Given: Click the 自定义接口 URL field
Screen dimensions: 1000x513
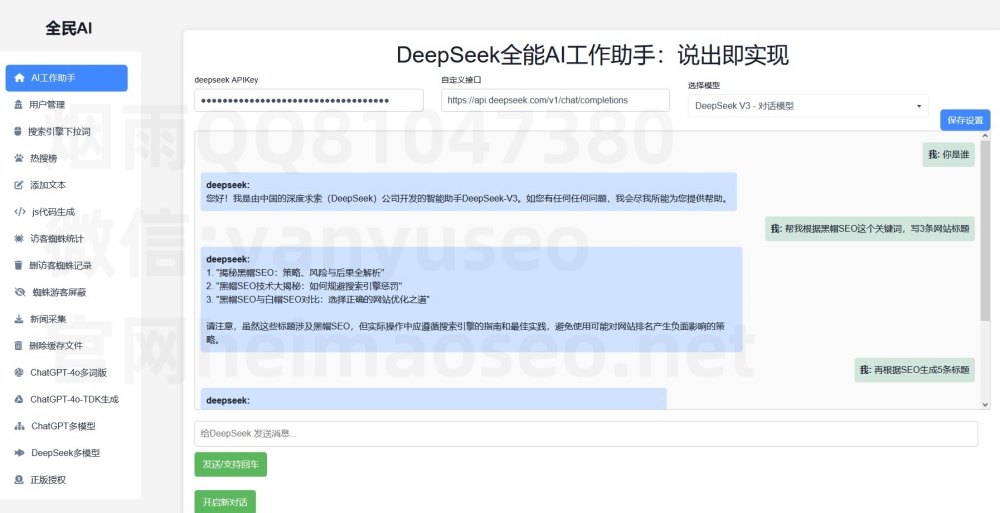Looking at the screenshot, I should click(x=555, y=100).
